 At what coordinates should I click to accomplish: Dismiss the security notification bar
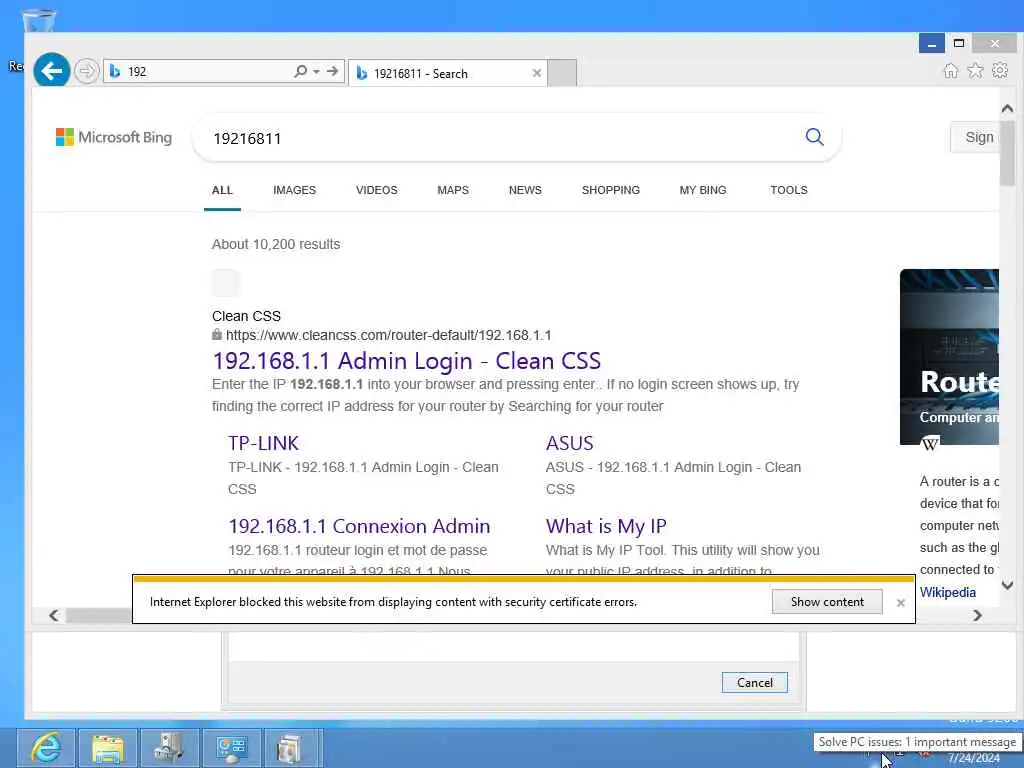pos(901,603)
